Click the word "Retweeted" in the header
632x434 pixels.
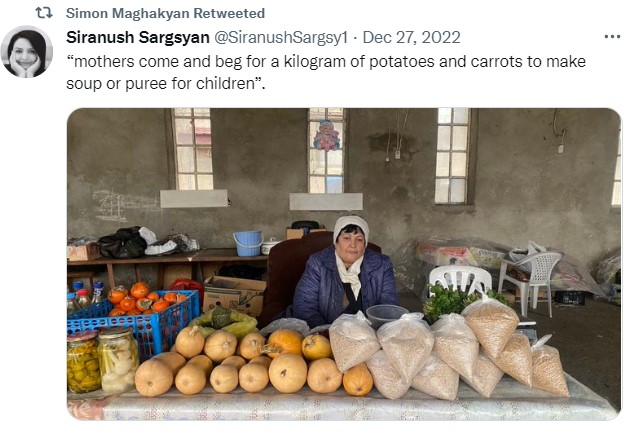pos(230,13)
